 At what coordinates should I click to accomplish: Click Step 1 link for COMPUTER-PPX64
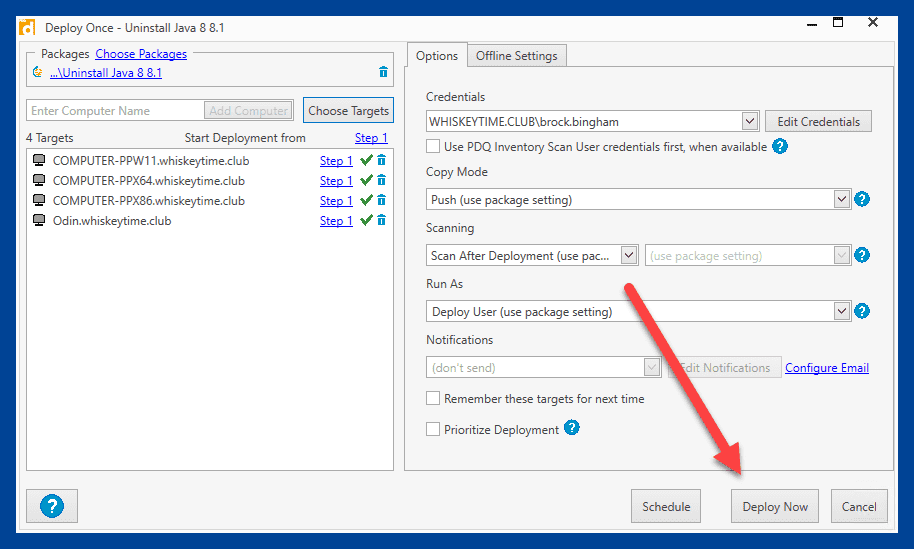(336, 181)
